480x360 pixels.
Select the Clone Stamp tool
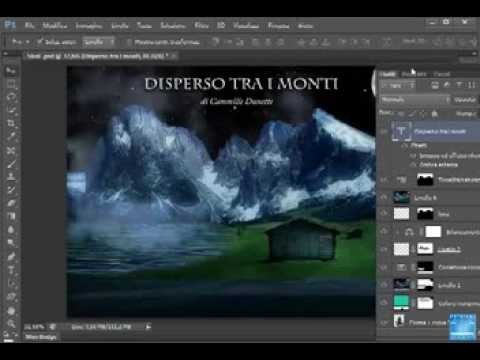[11, 177]
